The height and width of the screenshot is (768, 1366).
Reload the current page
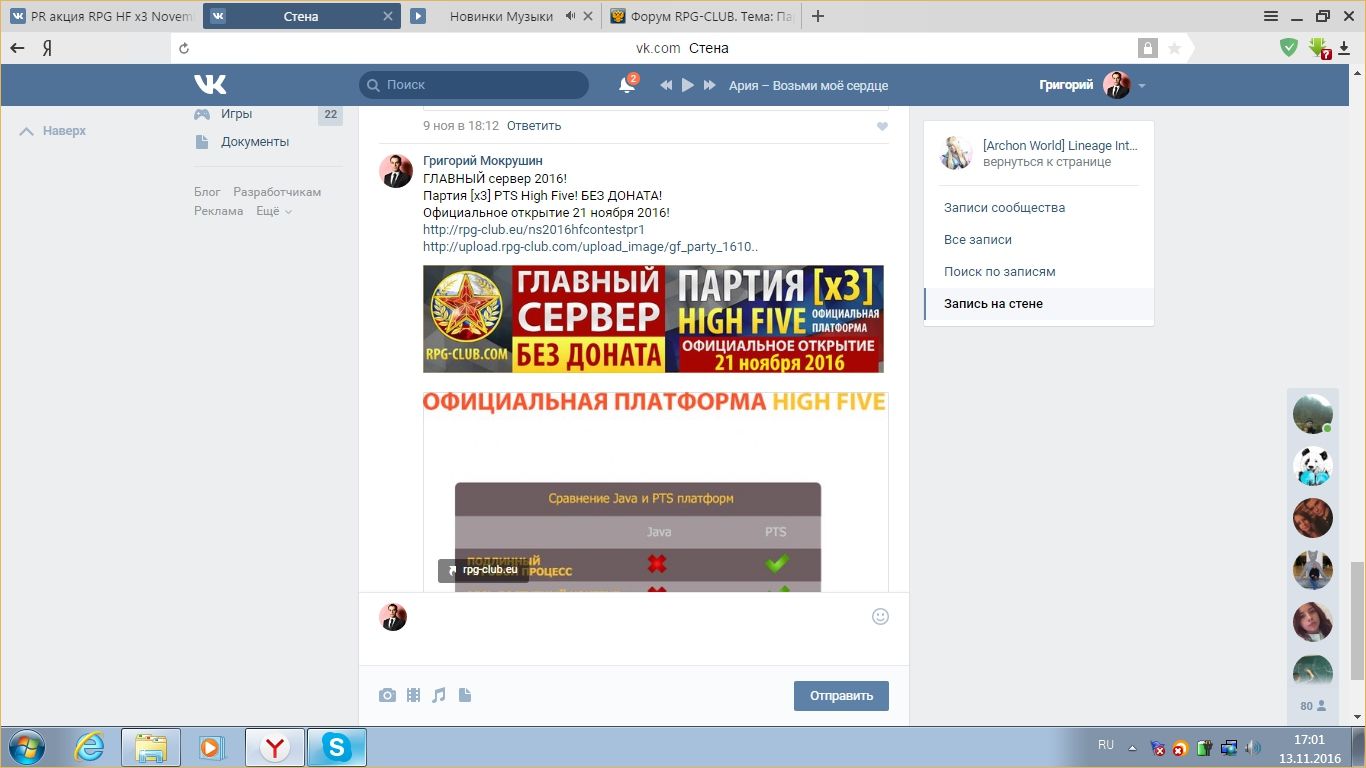click(x=183, y=48)
